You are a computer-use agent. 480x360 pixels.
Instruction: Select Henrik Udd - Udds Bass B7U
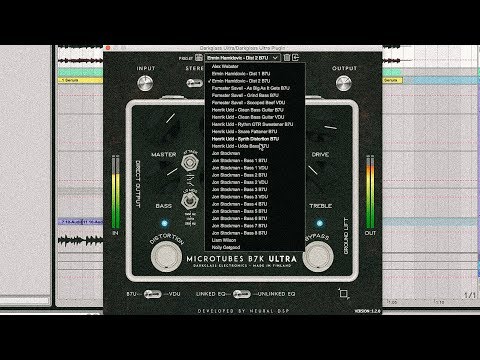tap(255, 146)
